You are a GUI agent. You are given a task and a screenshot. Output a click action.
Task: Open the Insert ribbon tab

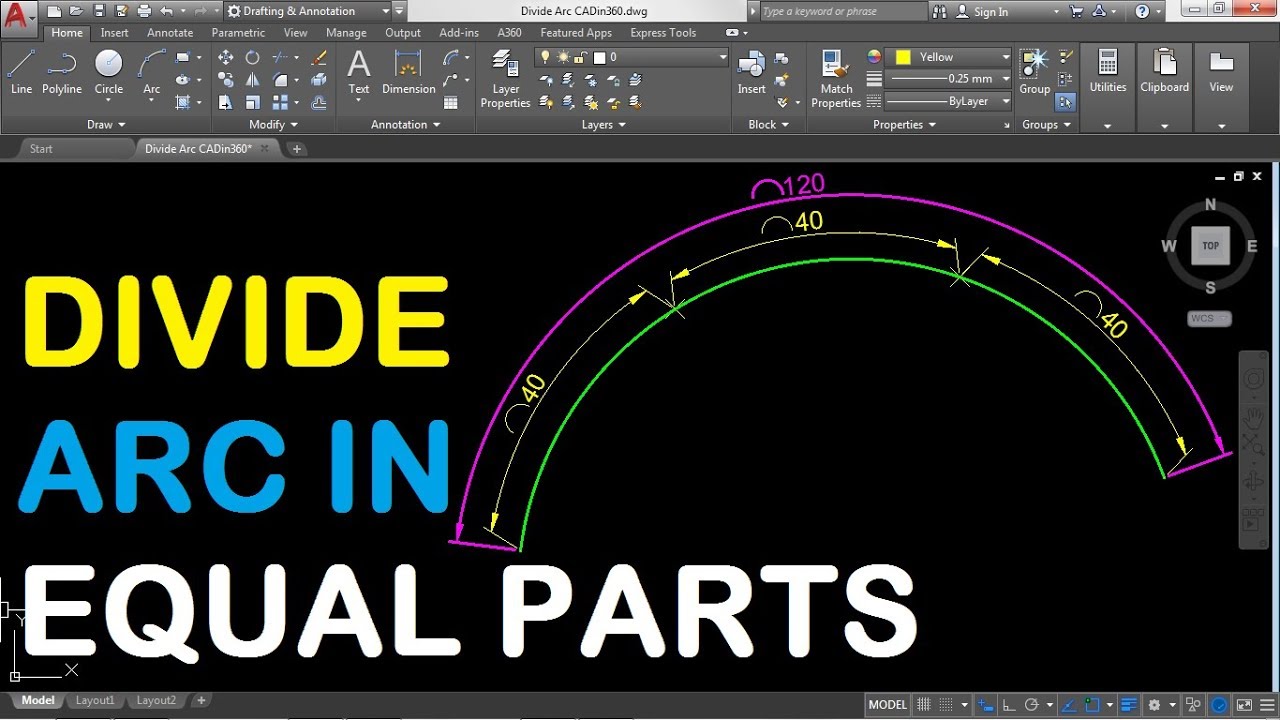pyautogui.click(x=114, y=33)
